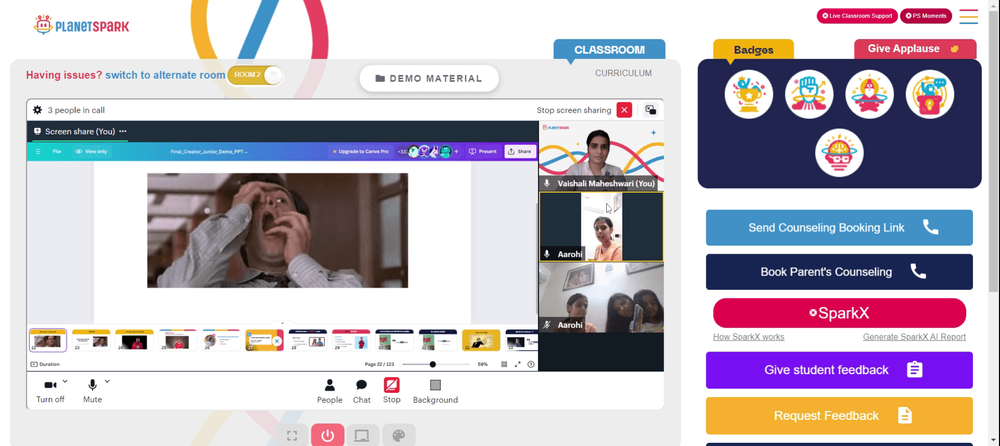Select slide 24 thumbnail
The image size is (1000, 446).
[135, 341]
